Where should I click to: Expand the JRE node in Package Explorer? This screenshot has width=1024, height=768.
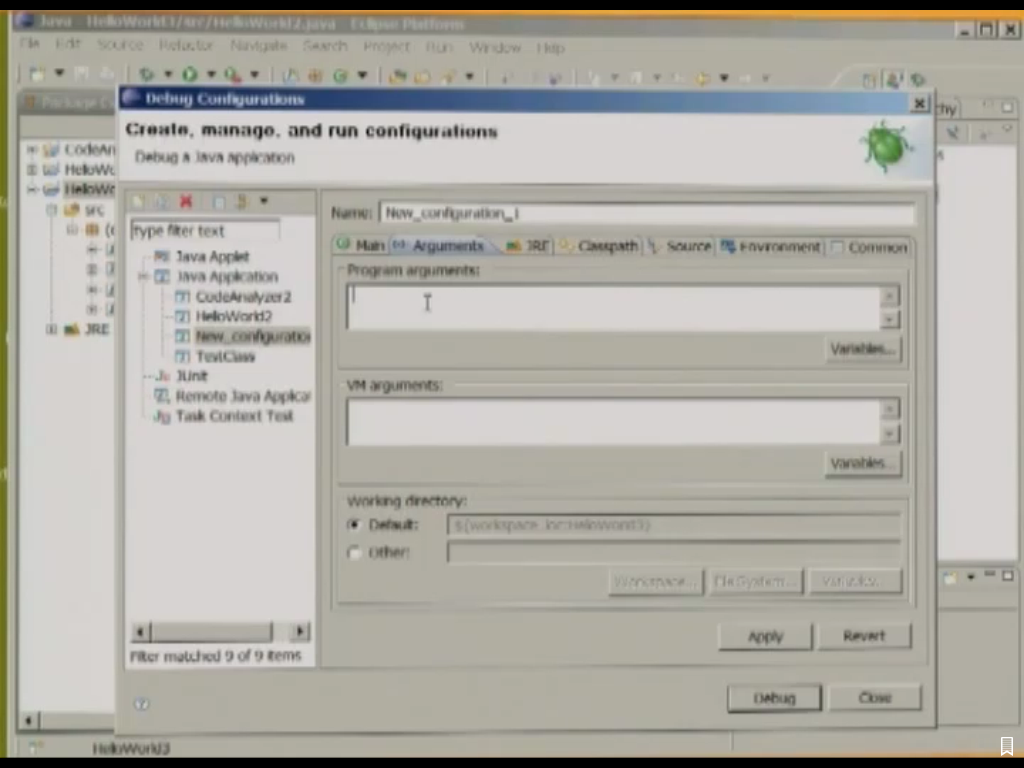coord(51,329)
